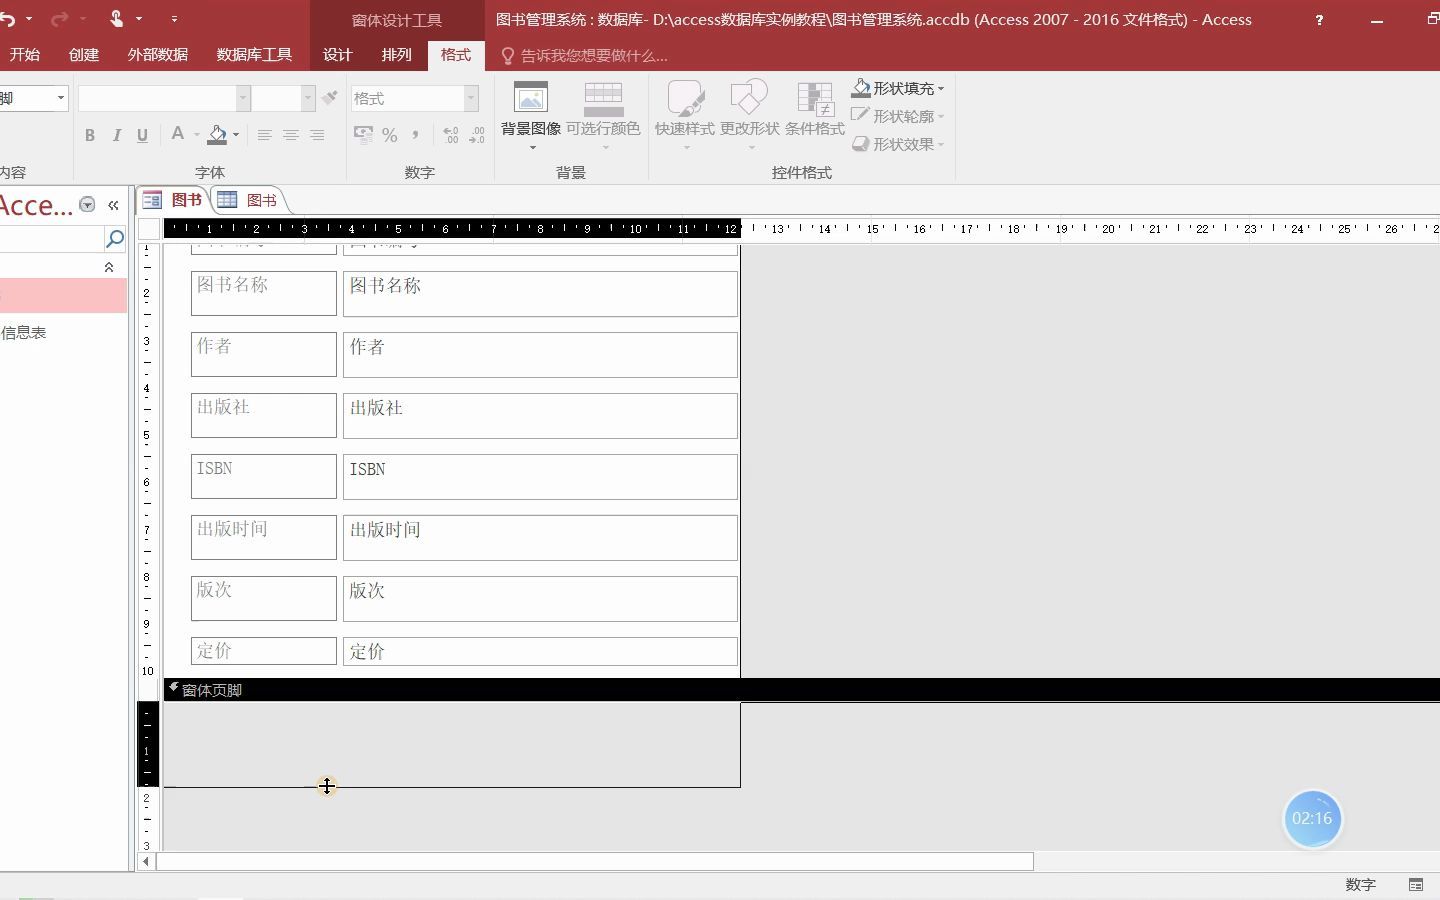The image size is (1440, 900).
Task: Collapse the navigation group double-chevron
Action: click(x=109, y=267)
